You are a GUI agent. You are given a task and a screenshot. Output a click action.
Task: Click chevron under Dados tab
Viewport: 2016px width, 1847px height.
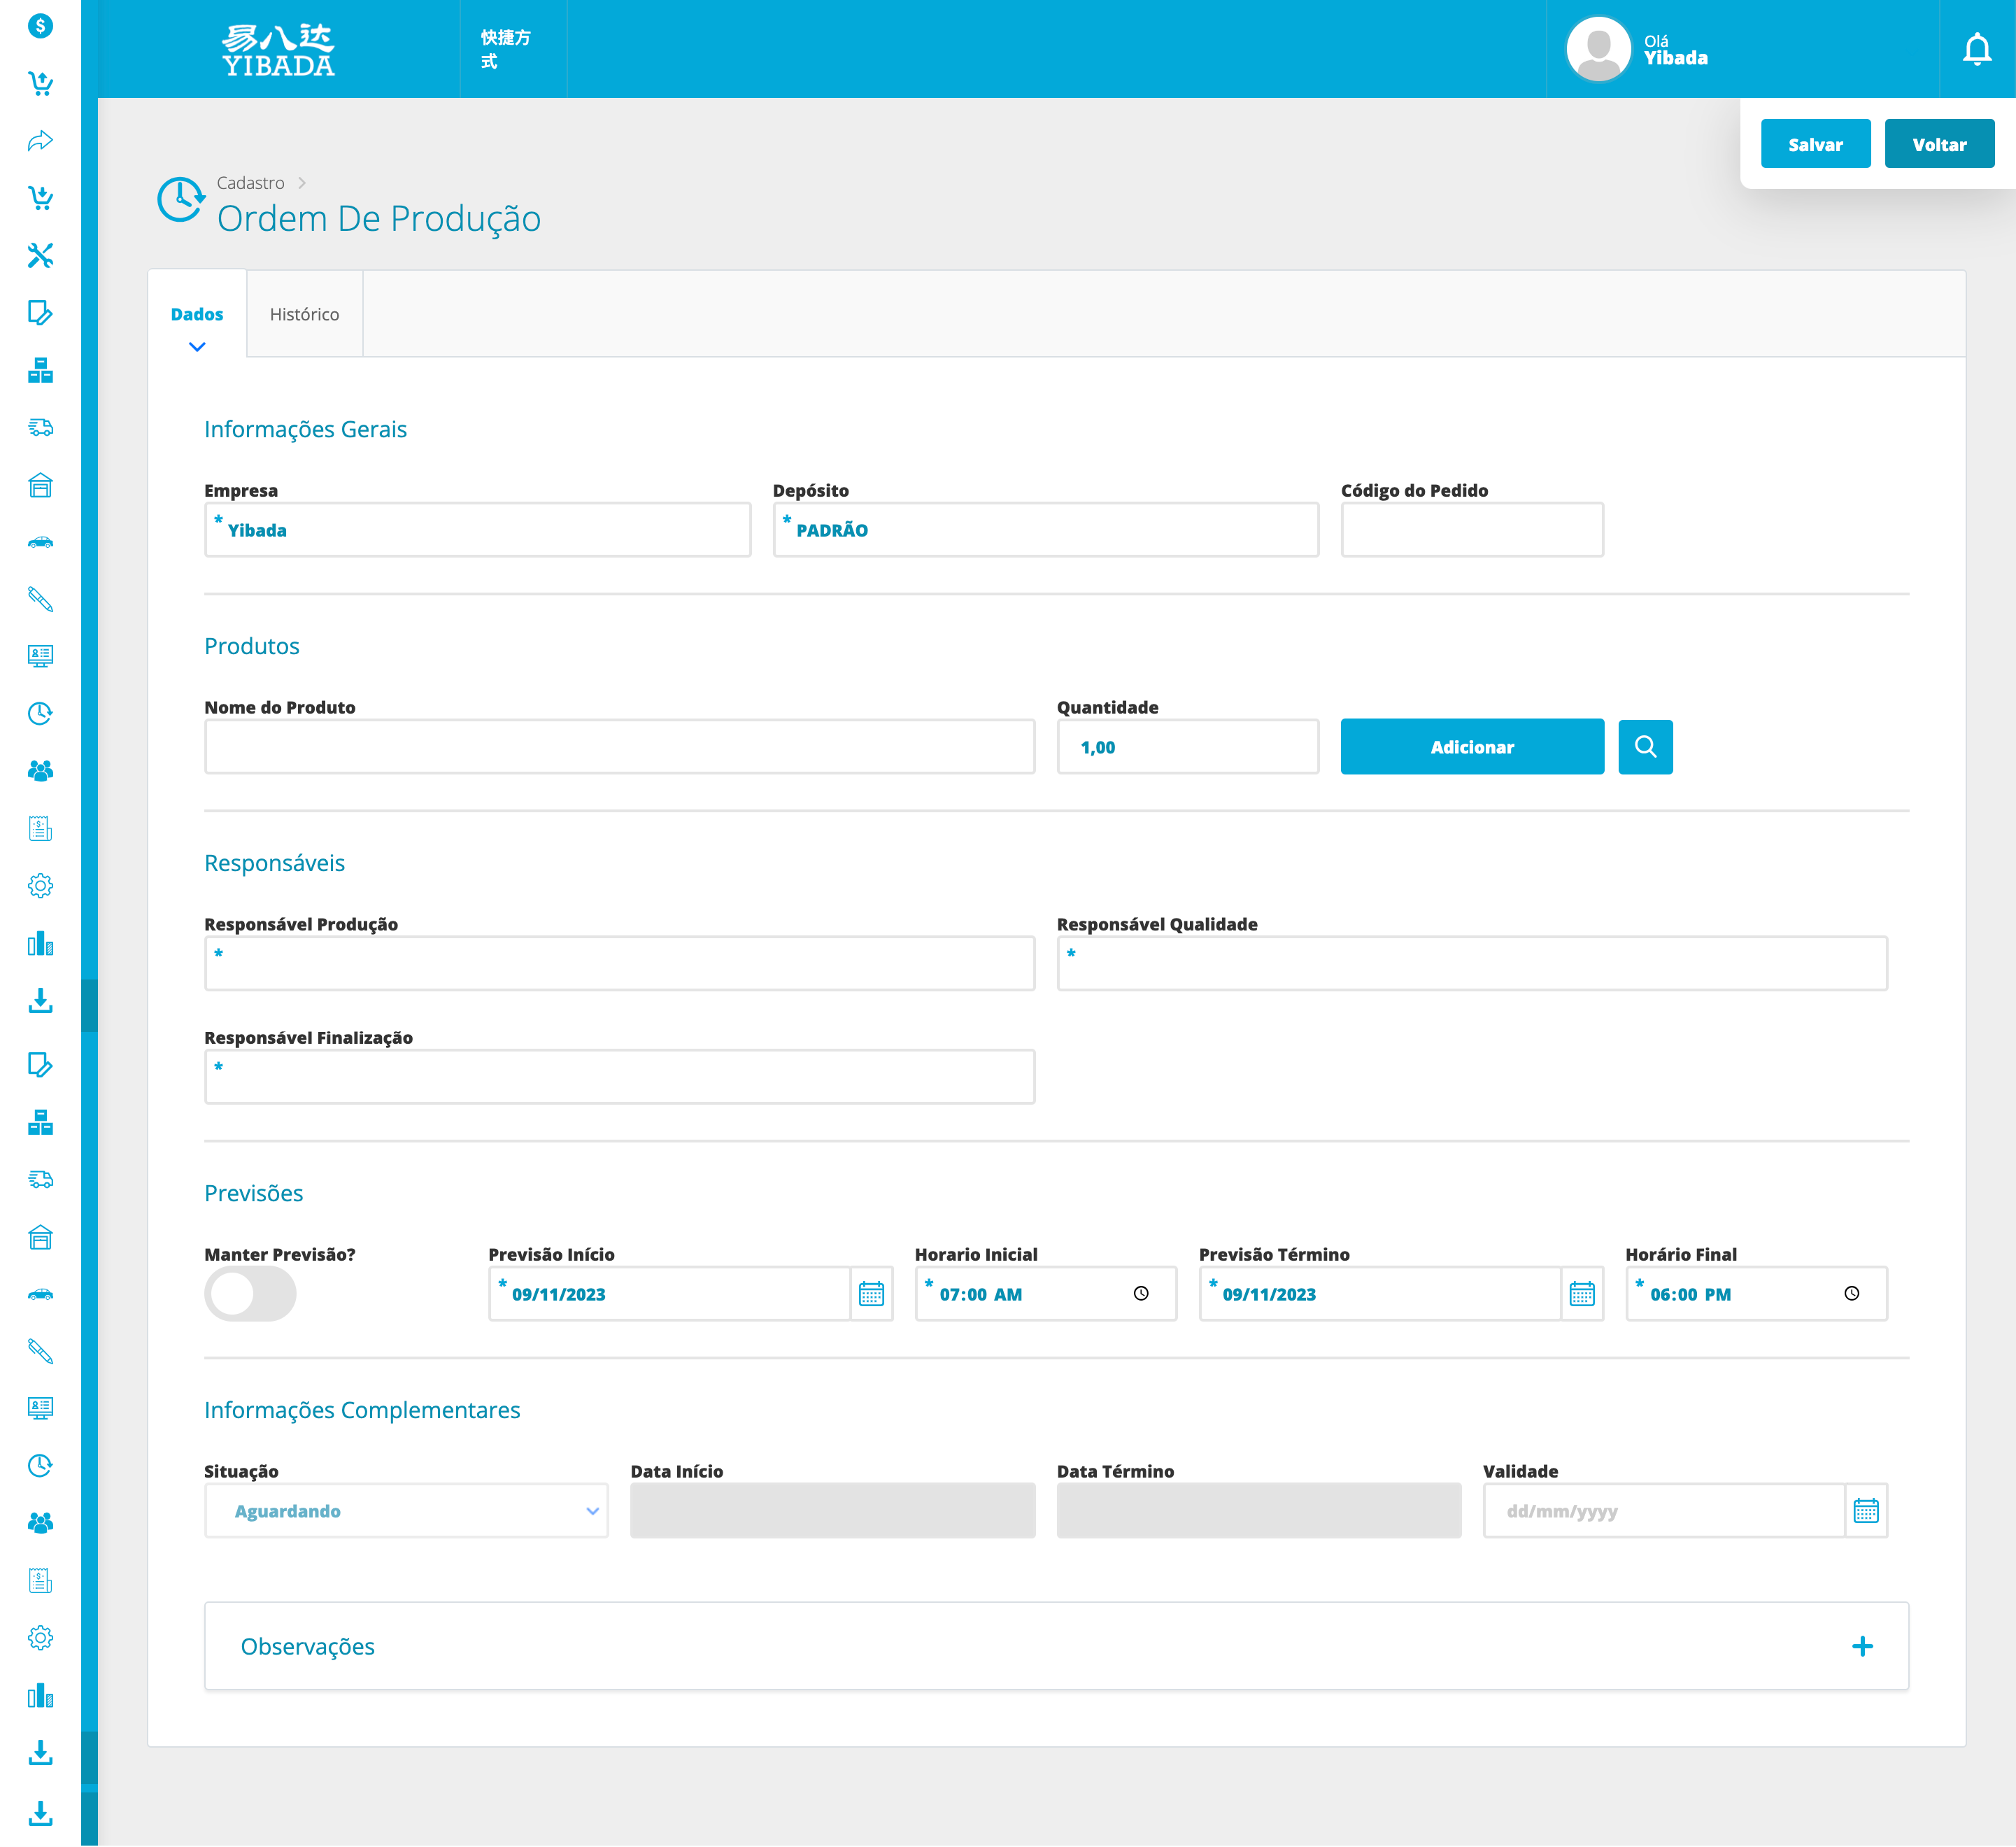coord(197,347)
